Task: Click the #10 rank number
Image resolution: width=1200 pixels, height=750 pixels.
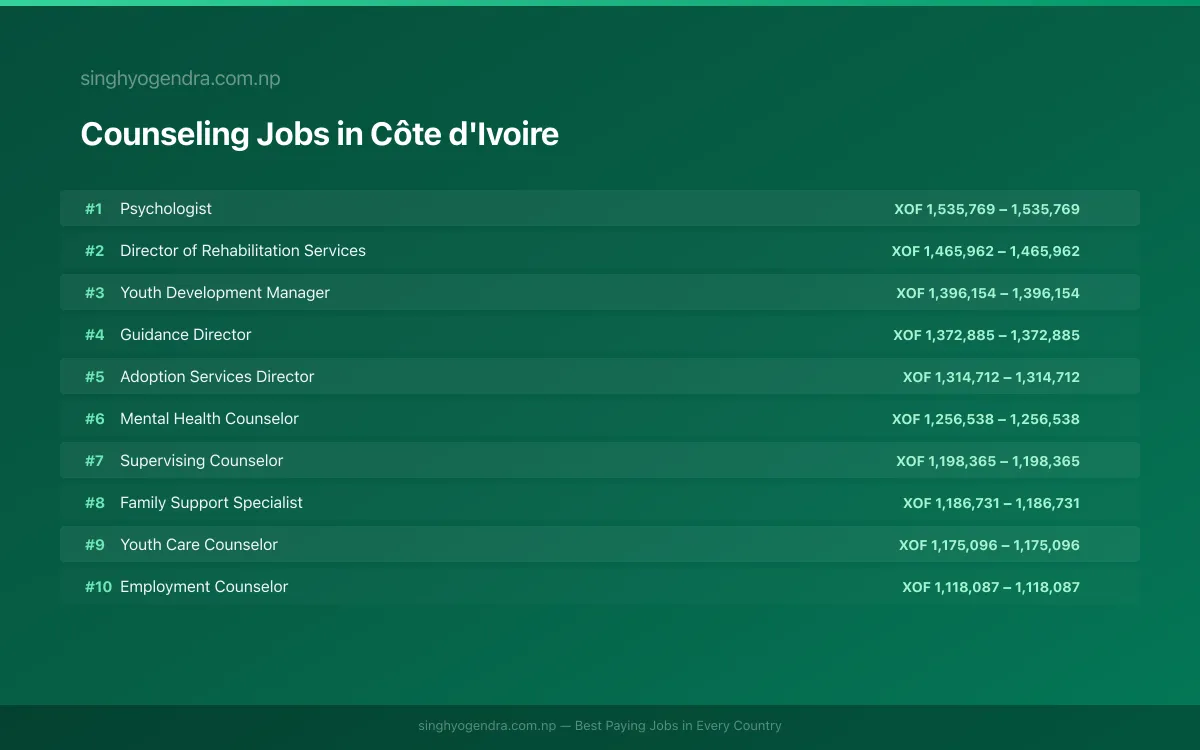Action: pos(98,587)
